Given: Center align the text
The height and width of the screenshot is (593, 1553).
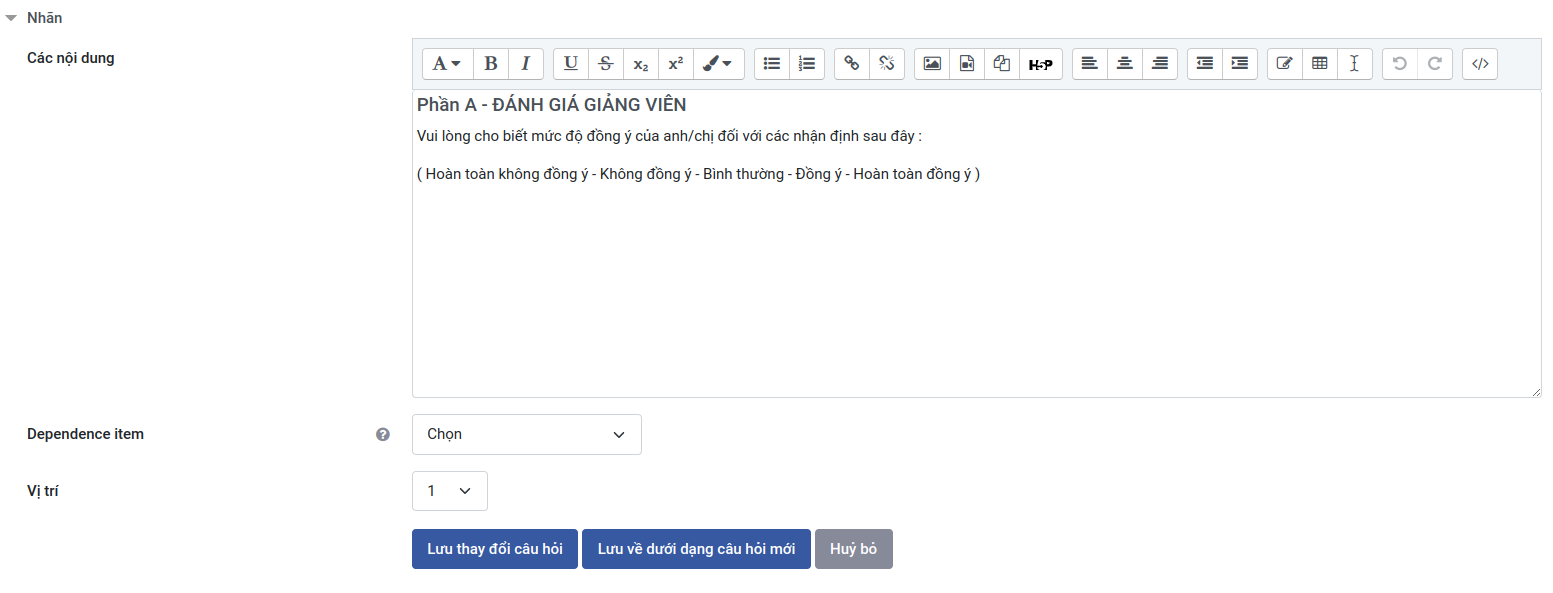Looking at the screenshot, I should coord(1125,64).
